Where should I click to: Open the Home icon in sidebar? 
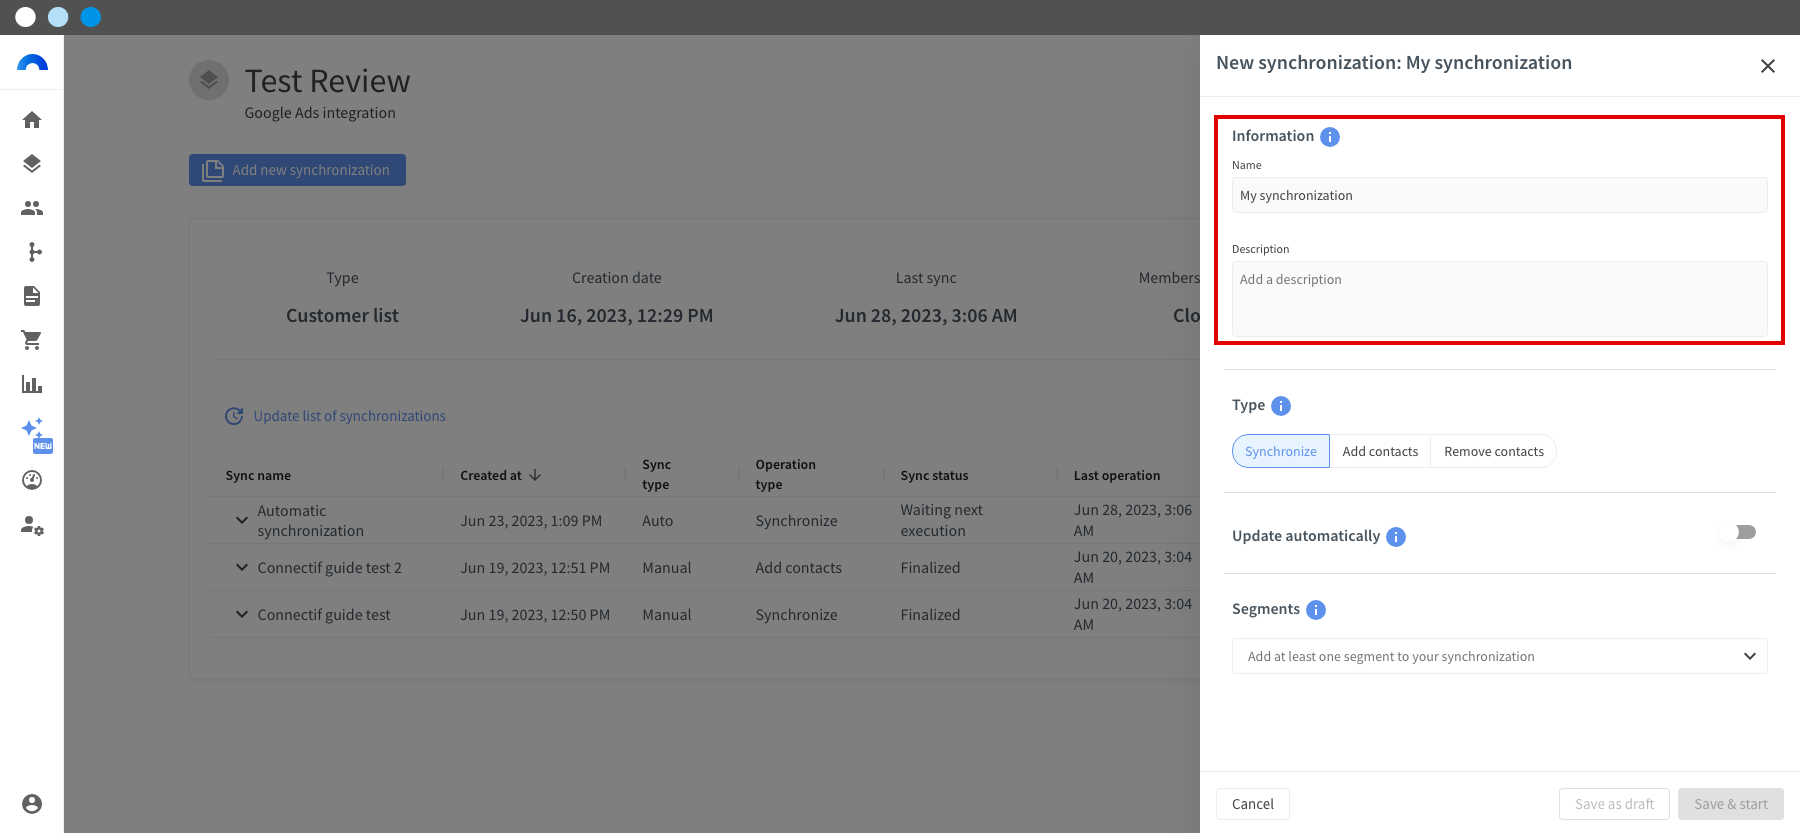(32, 120)
